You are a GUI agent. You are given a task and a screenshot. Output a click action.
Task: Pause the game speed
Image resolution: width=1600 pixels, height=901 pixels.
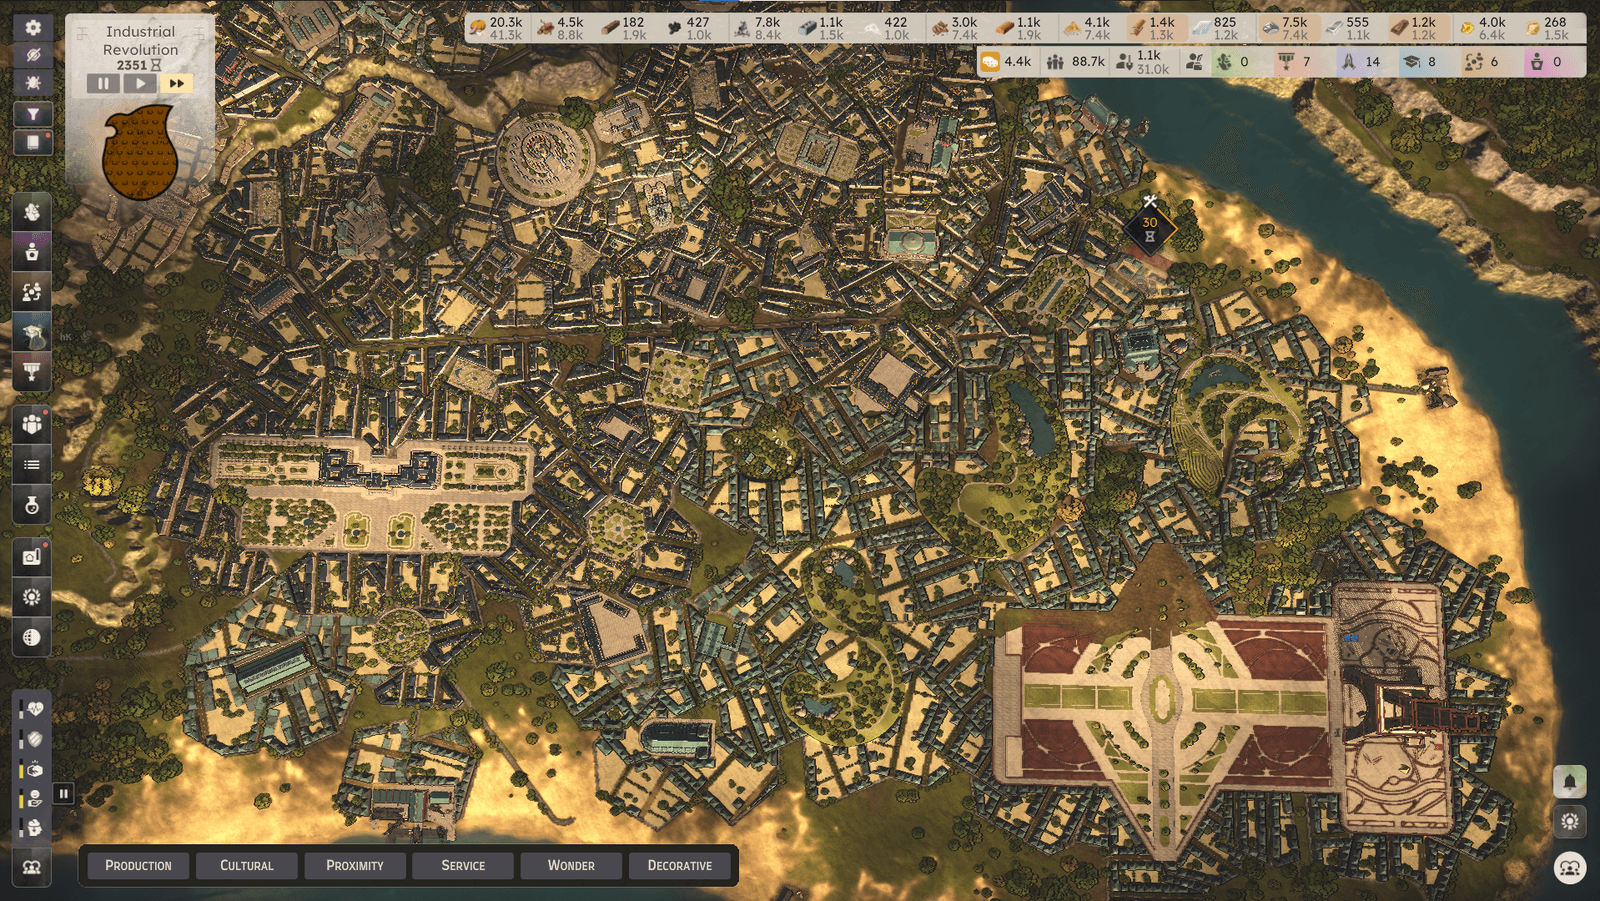[103, 83]
